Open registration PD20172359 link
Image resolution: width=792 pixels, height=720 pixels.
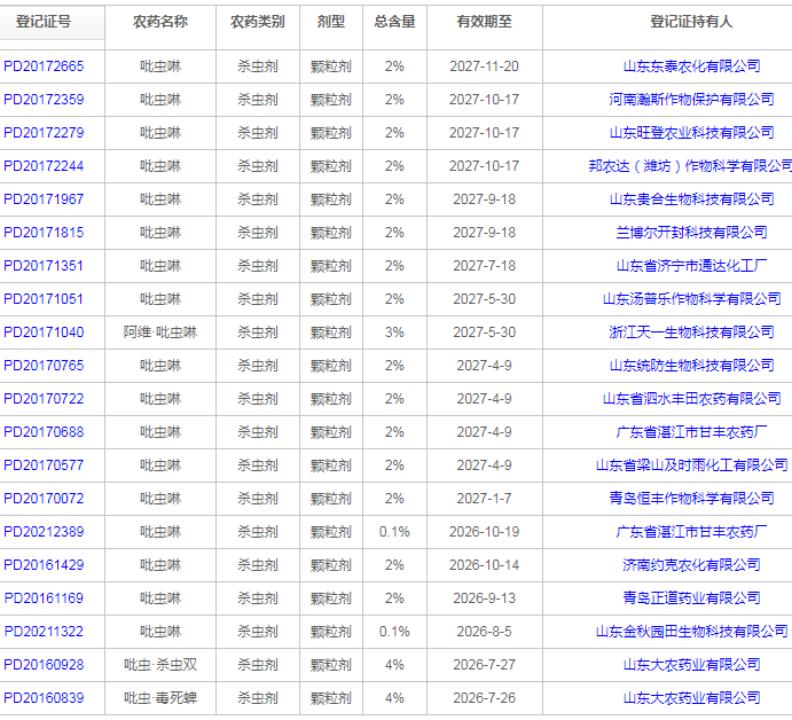(x=43, y=100)
